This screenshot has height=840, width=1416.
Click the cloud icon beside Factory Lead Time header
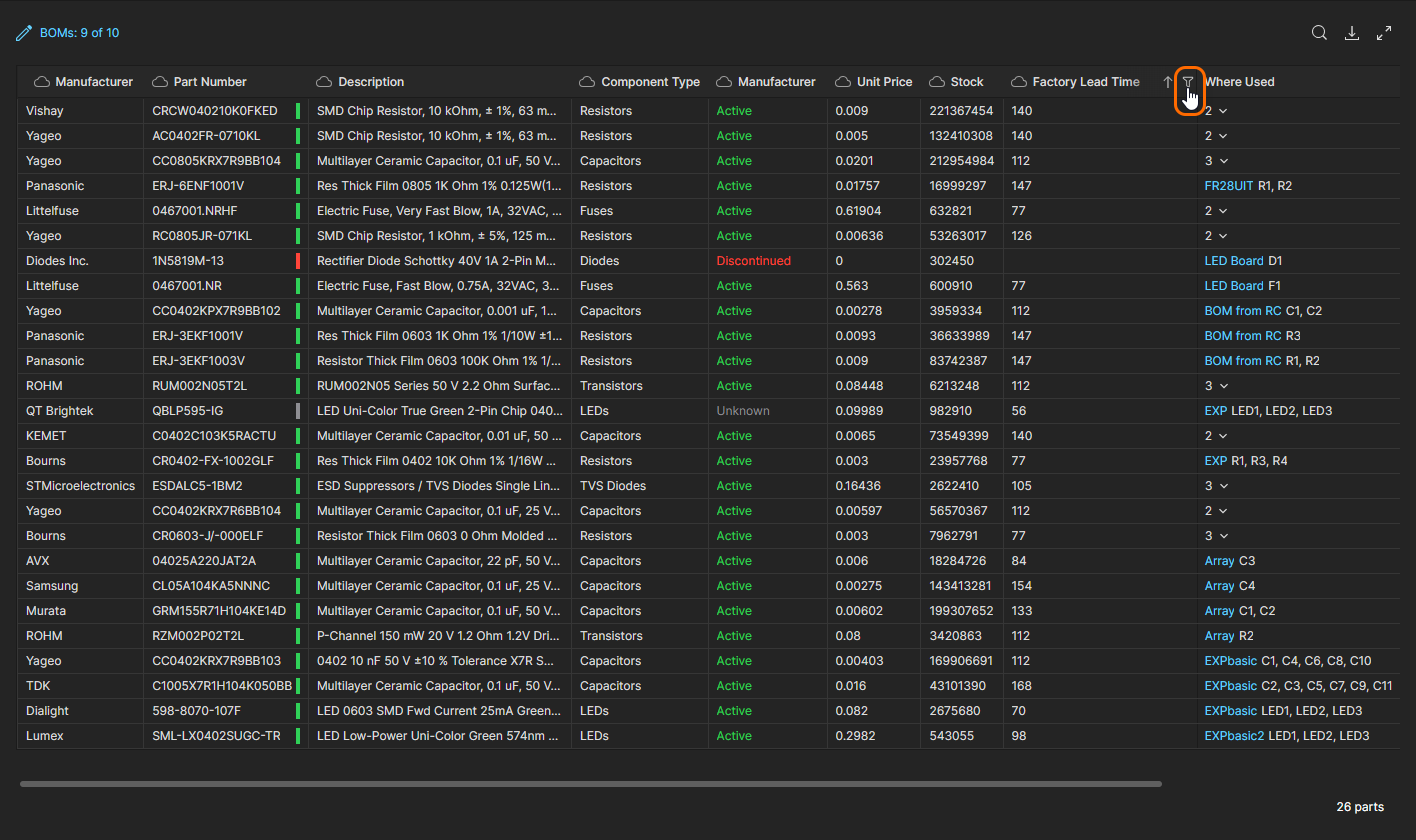point(1019,82)
